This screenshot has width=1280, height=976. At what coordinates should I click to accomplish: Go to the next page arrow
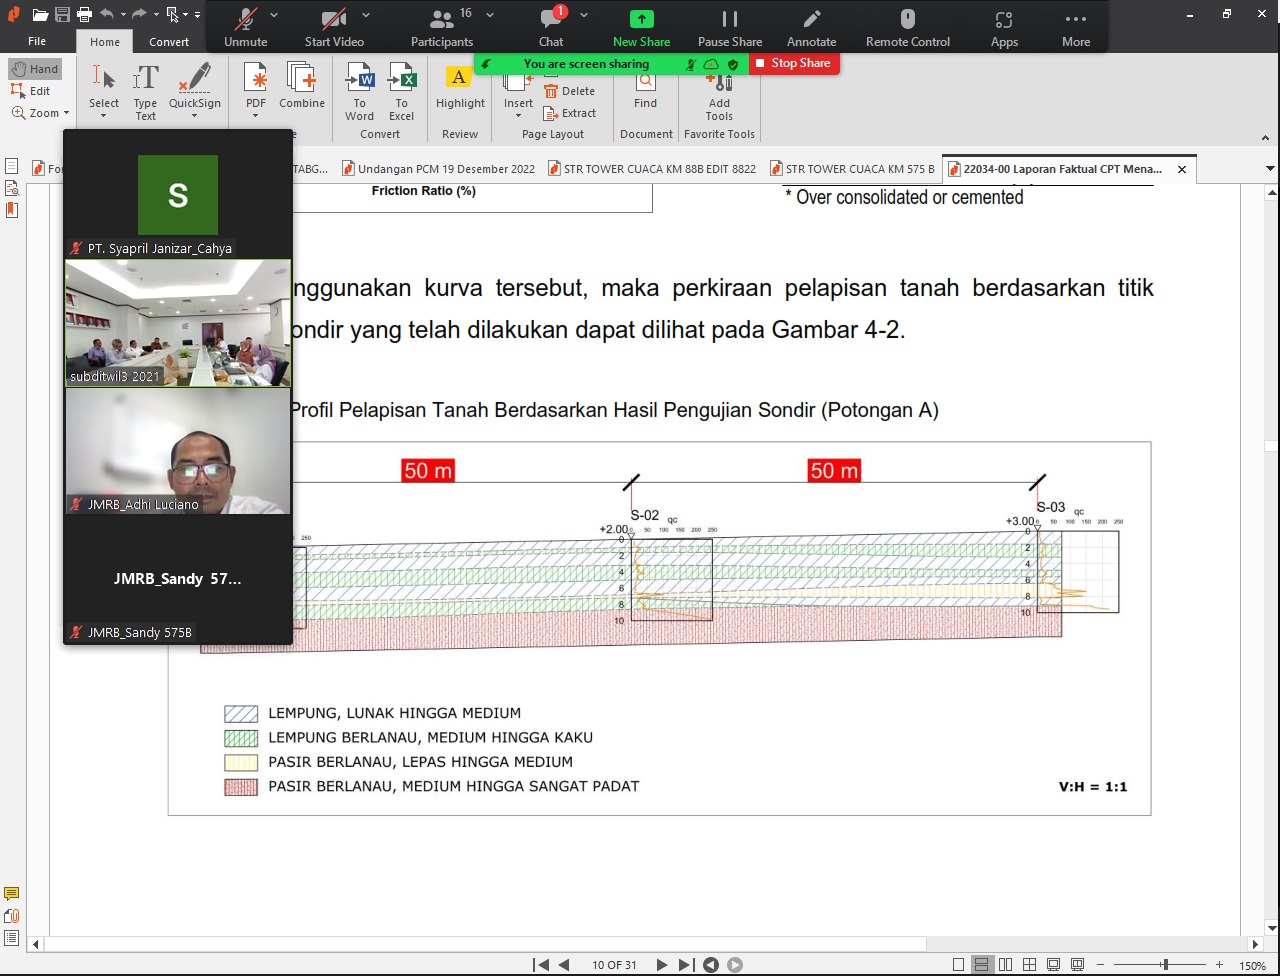(x=661, y=965)
